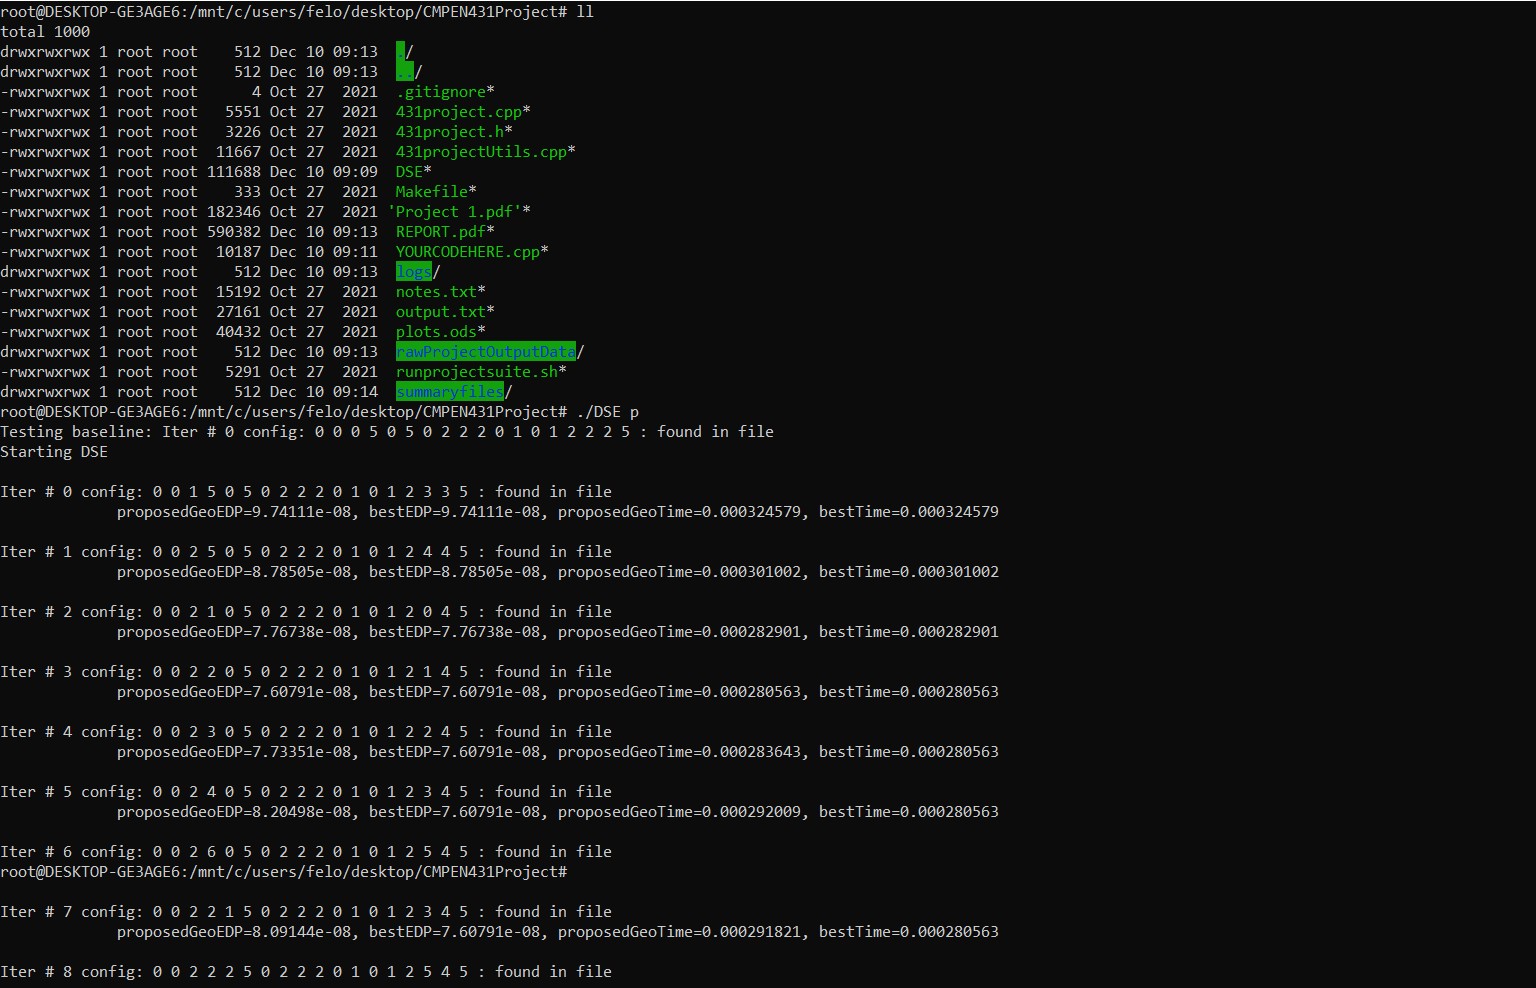Click the 431projectUtils.cpp entry
The width and height of the screenshot is (1536, 988).
481,152
